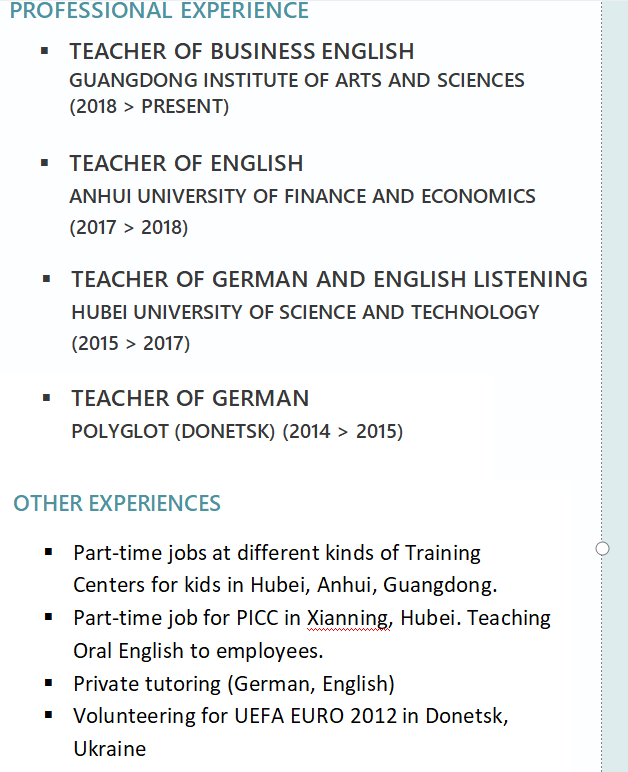The height and width of the screenshot is (772, 628).
Task: Click the (2015 > 2017) date text
Action: [x=130, y=343]
